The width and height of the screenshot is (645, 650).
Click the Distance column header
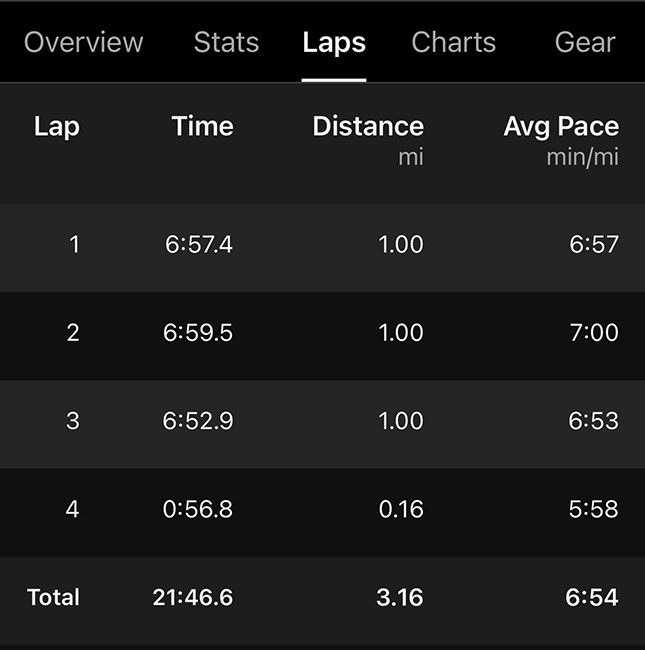click(x=367, y=127)
